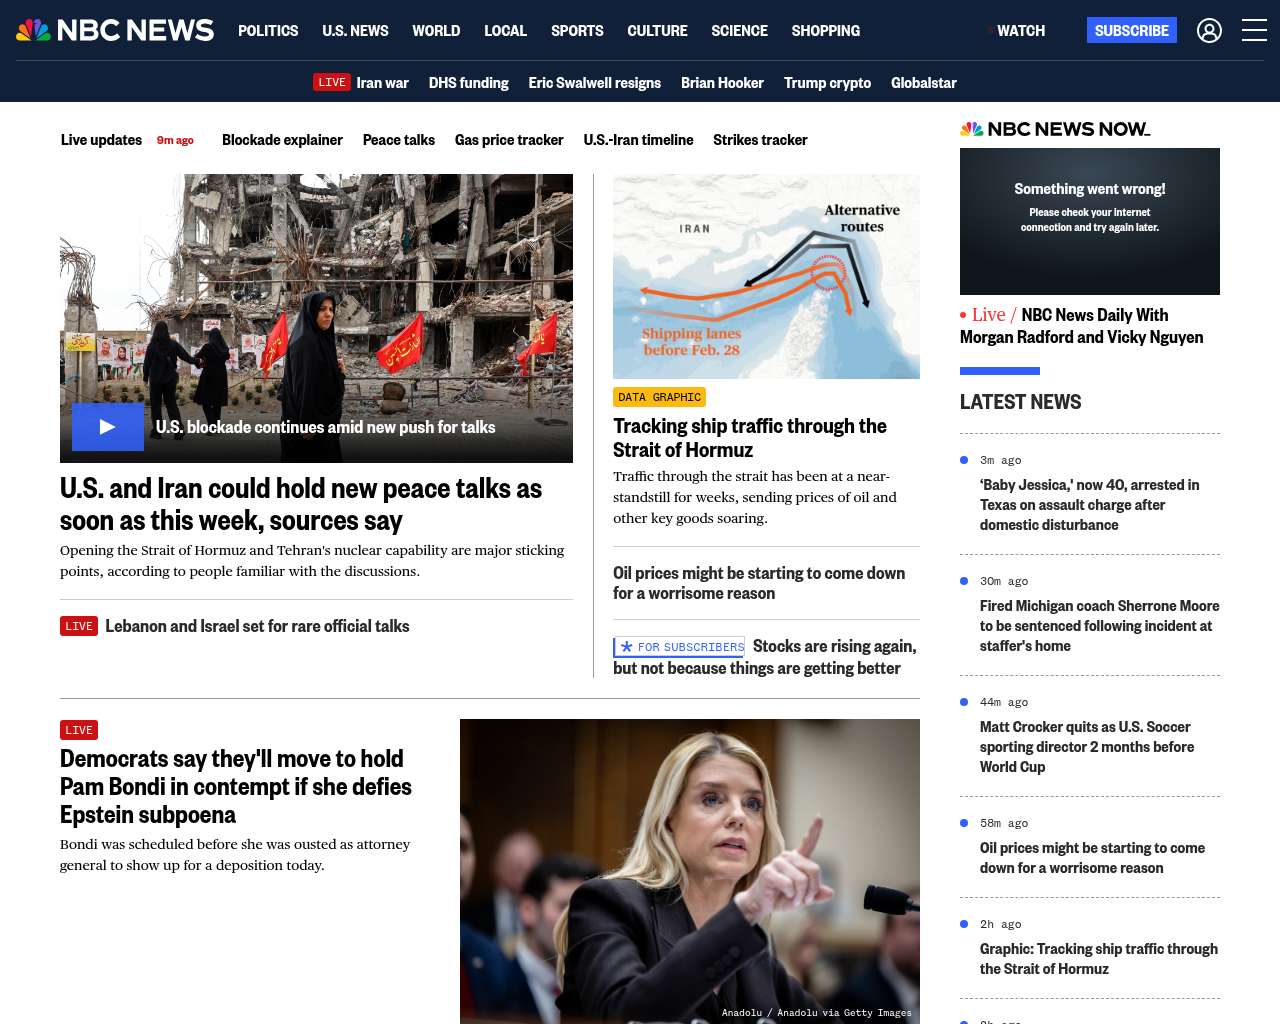Open Lebanon and Israel official talks story

click(x=257, y=626)
